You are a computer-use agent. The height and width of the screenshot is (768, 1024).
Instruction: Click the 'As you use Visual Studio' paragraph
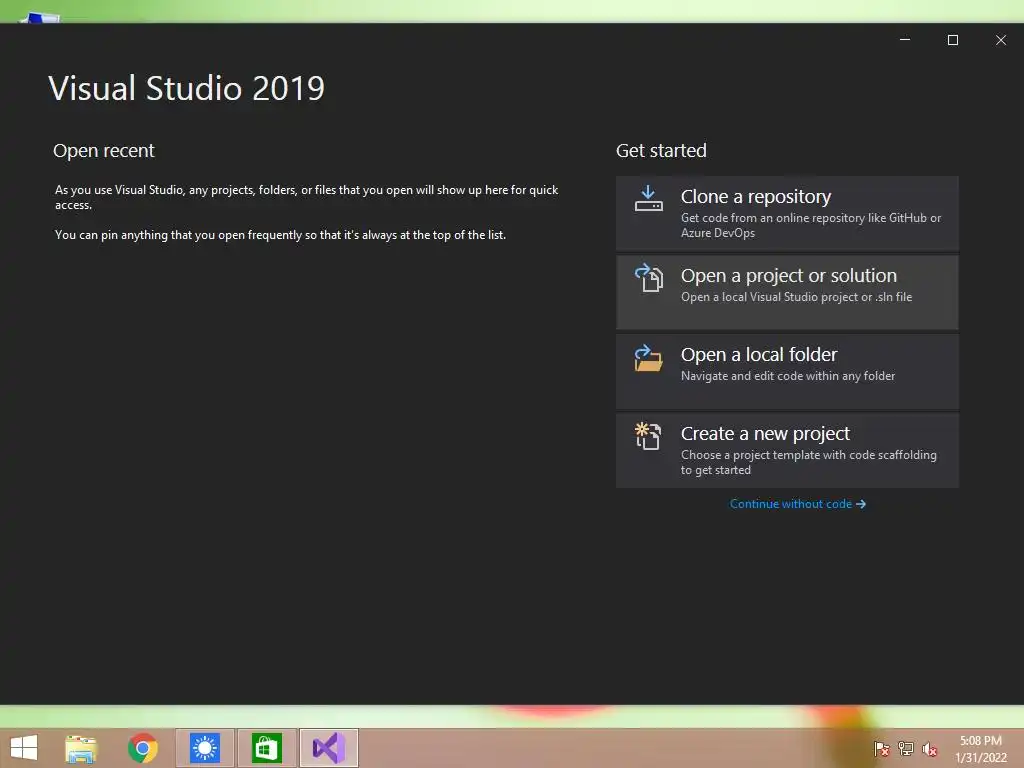[306, 197]
